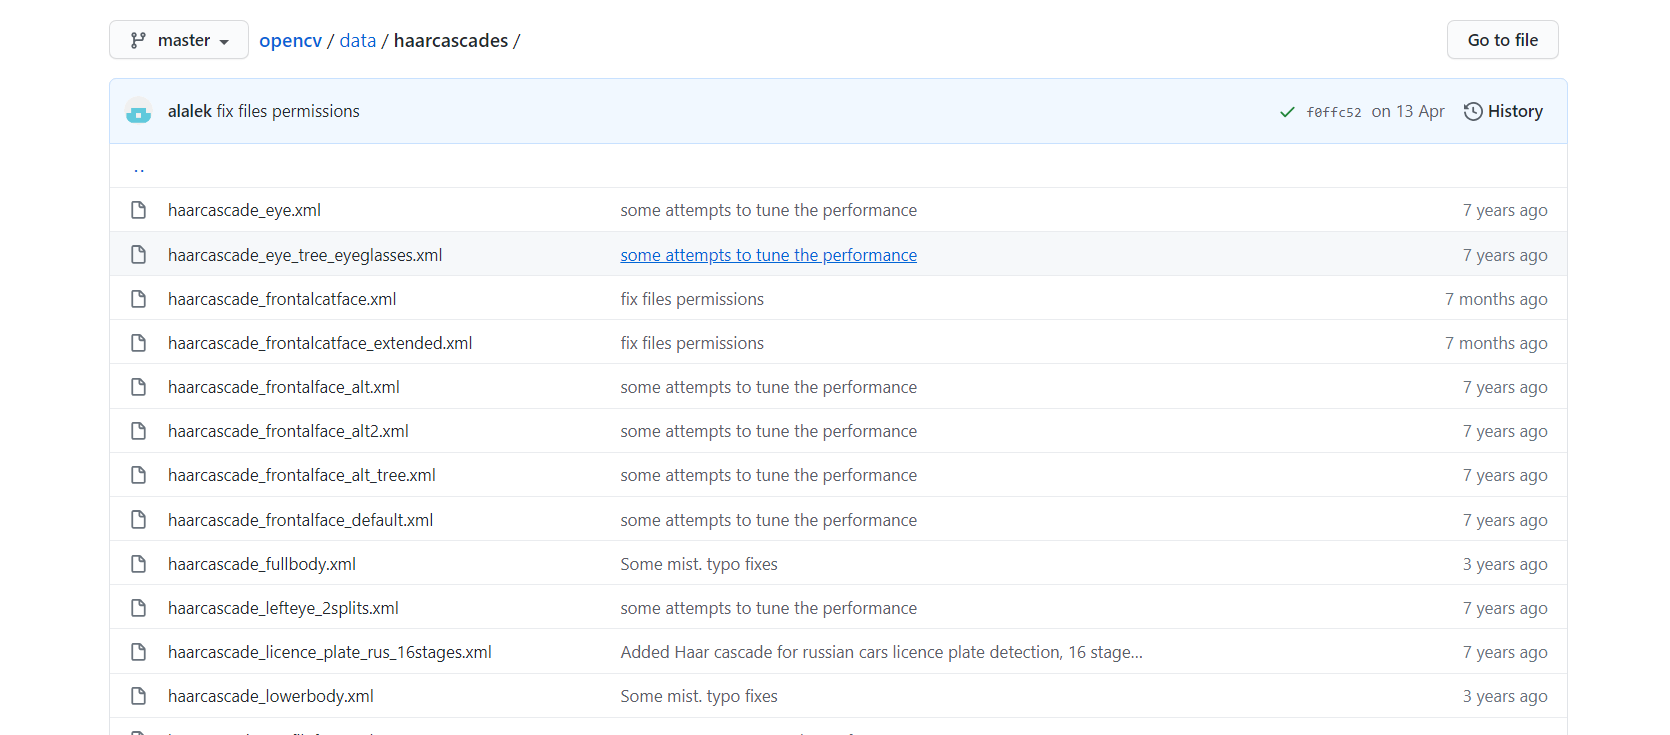Open haarcascade_licence_plate_rus_16stages.xml file

(330, 652)
